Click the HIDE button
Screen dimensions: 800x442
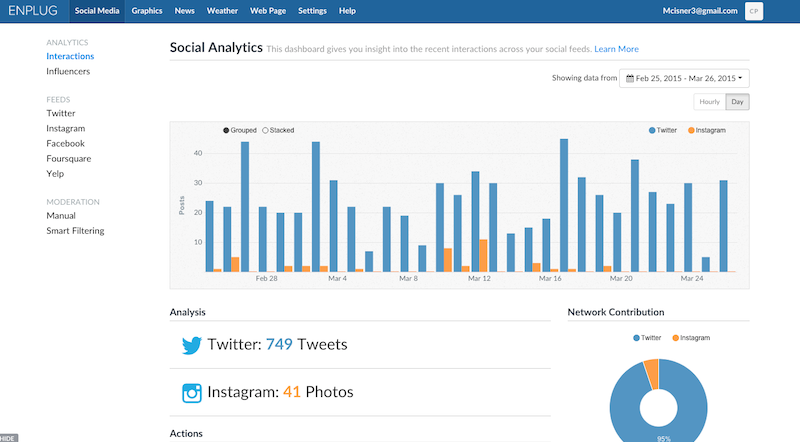tap(9, 438)
